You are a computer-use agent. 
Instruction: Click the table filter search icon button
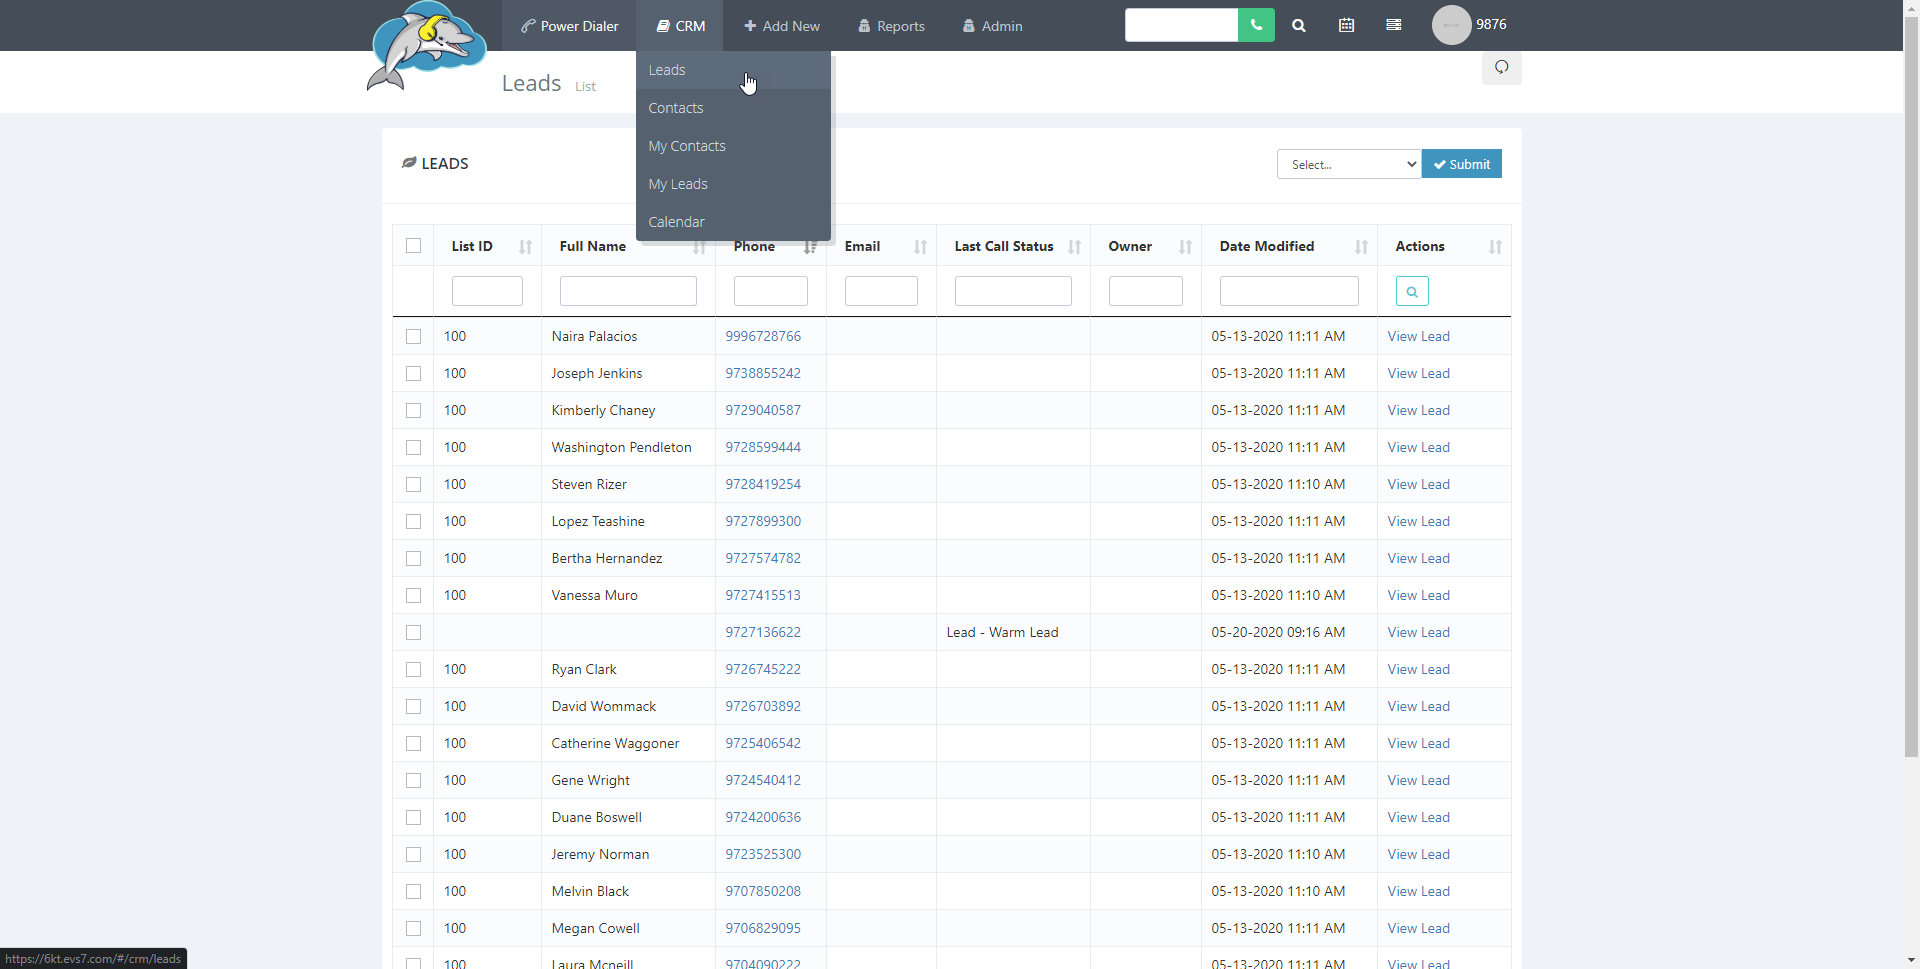point(1412,291)
